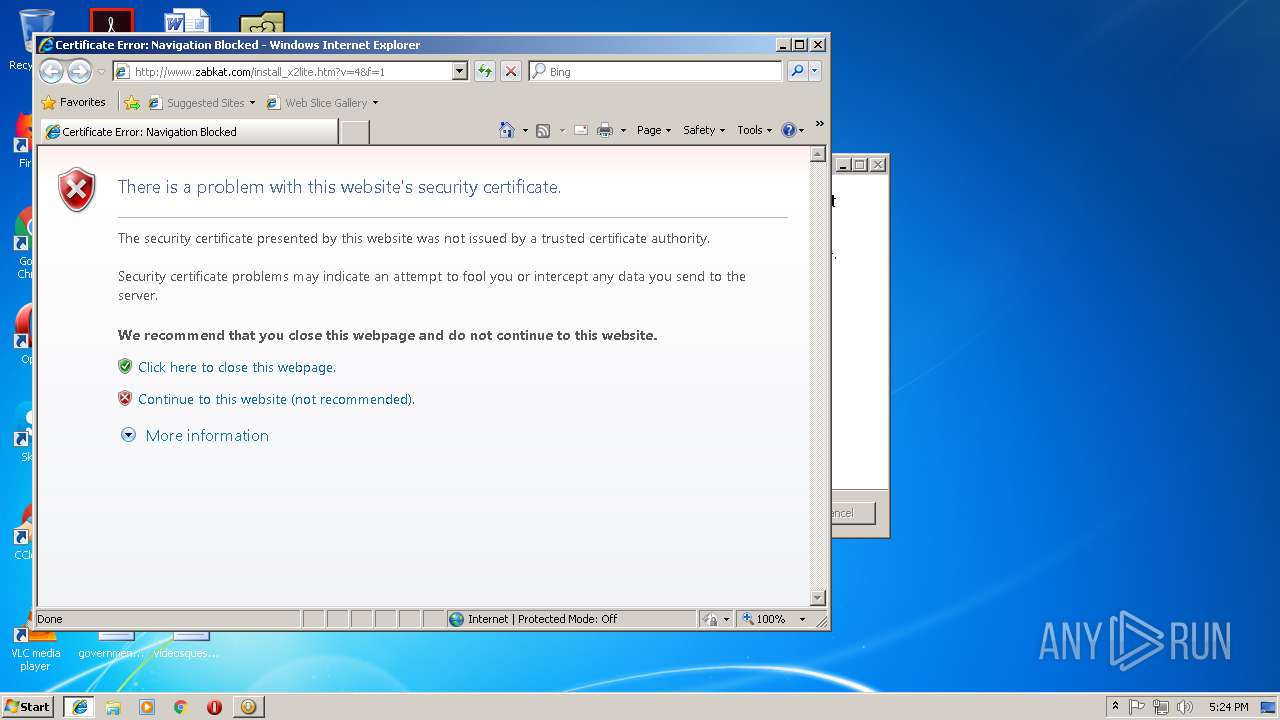Click the Bing search box
Image resolution: width=1280 pixels, height=720 pixels.
656,71
